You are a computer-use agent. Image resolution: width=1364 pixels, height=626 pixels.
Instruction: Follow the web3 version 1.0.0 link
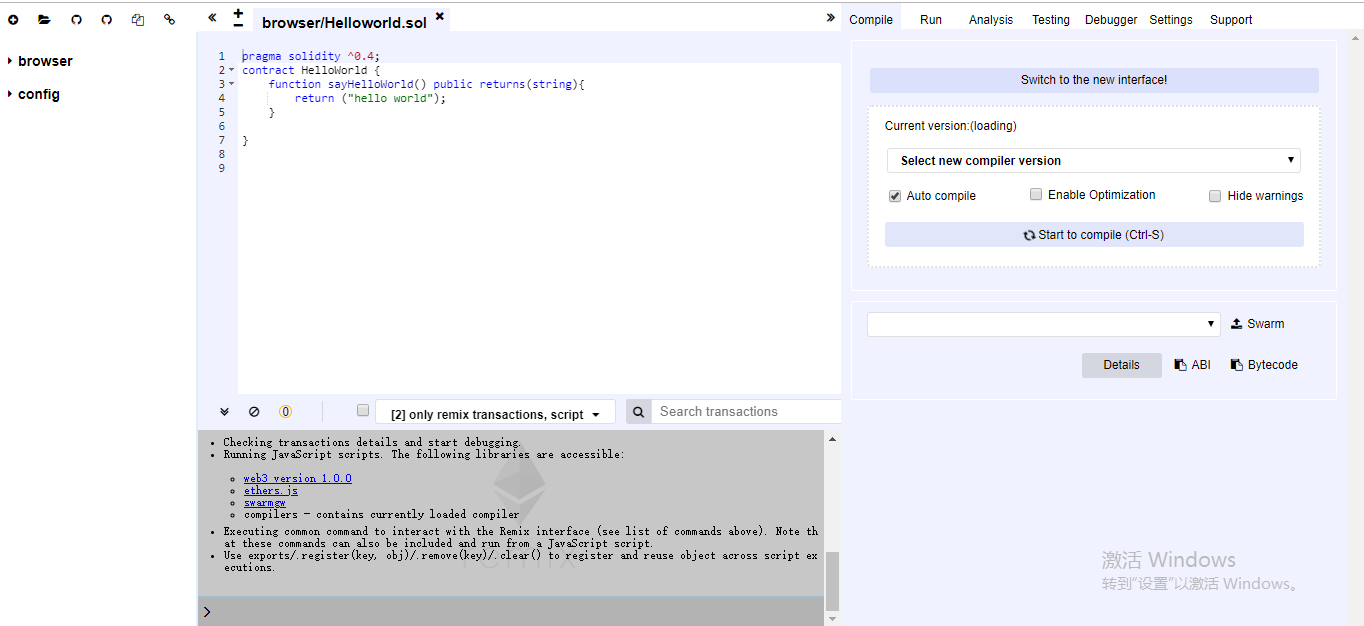click(297, 478)
